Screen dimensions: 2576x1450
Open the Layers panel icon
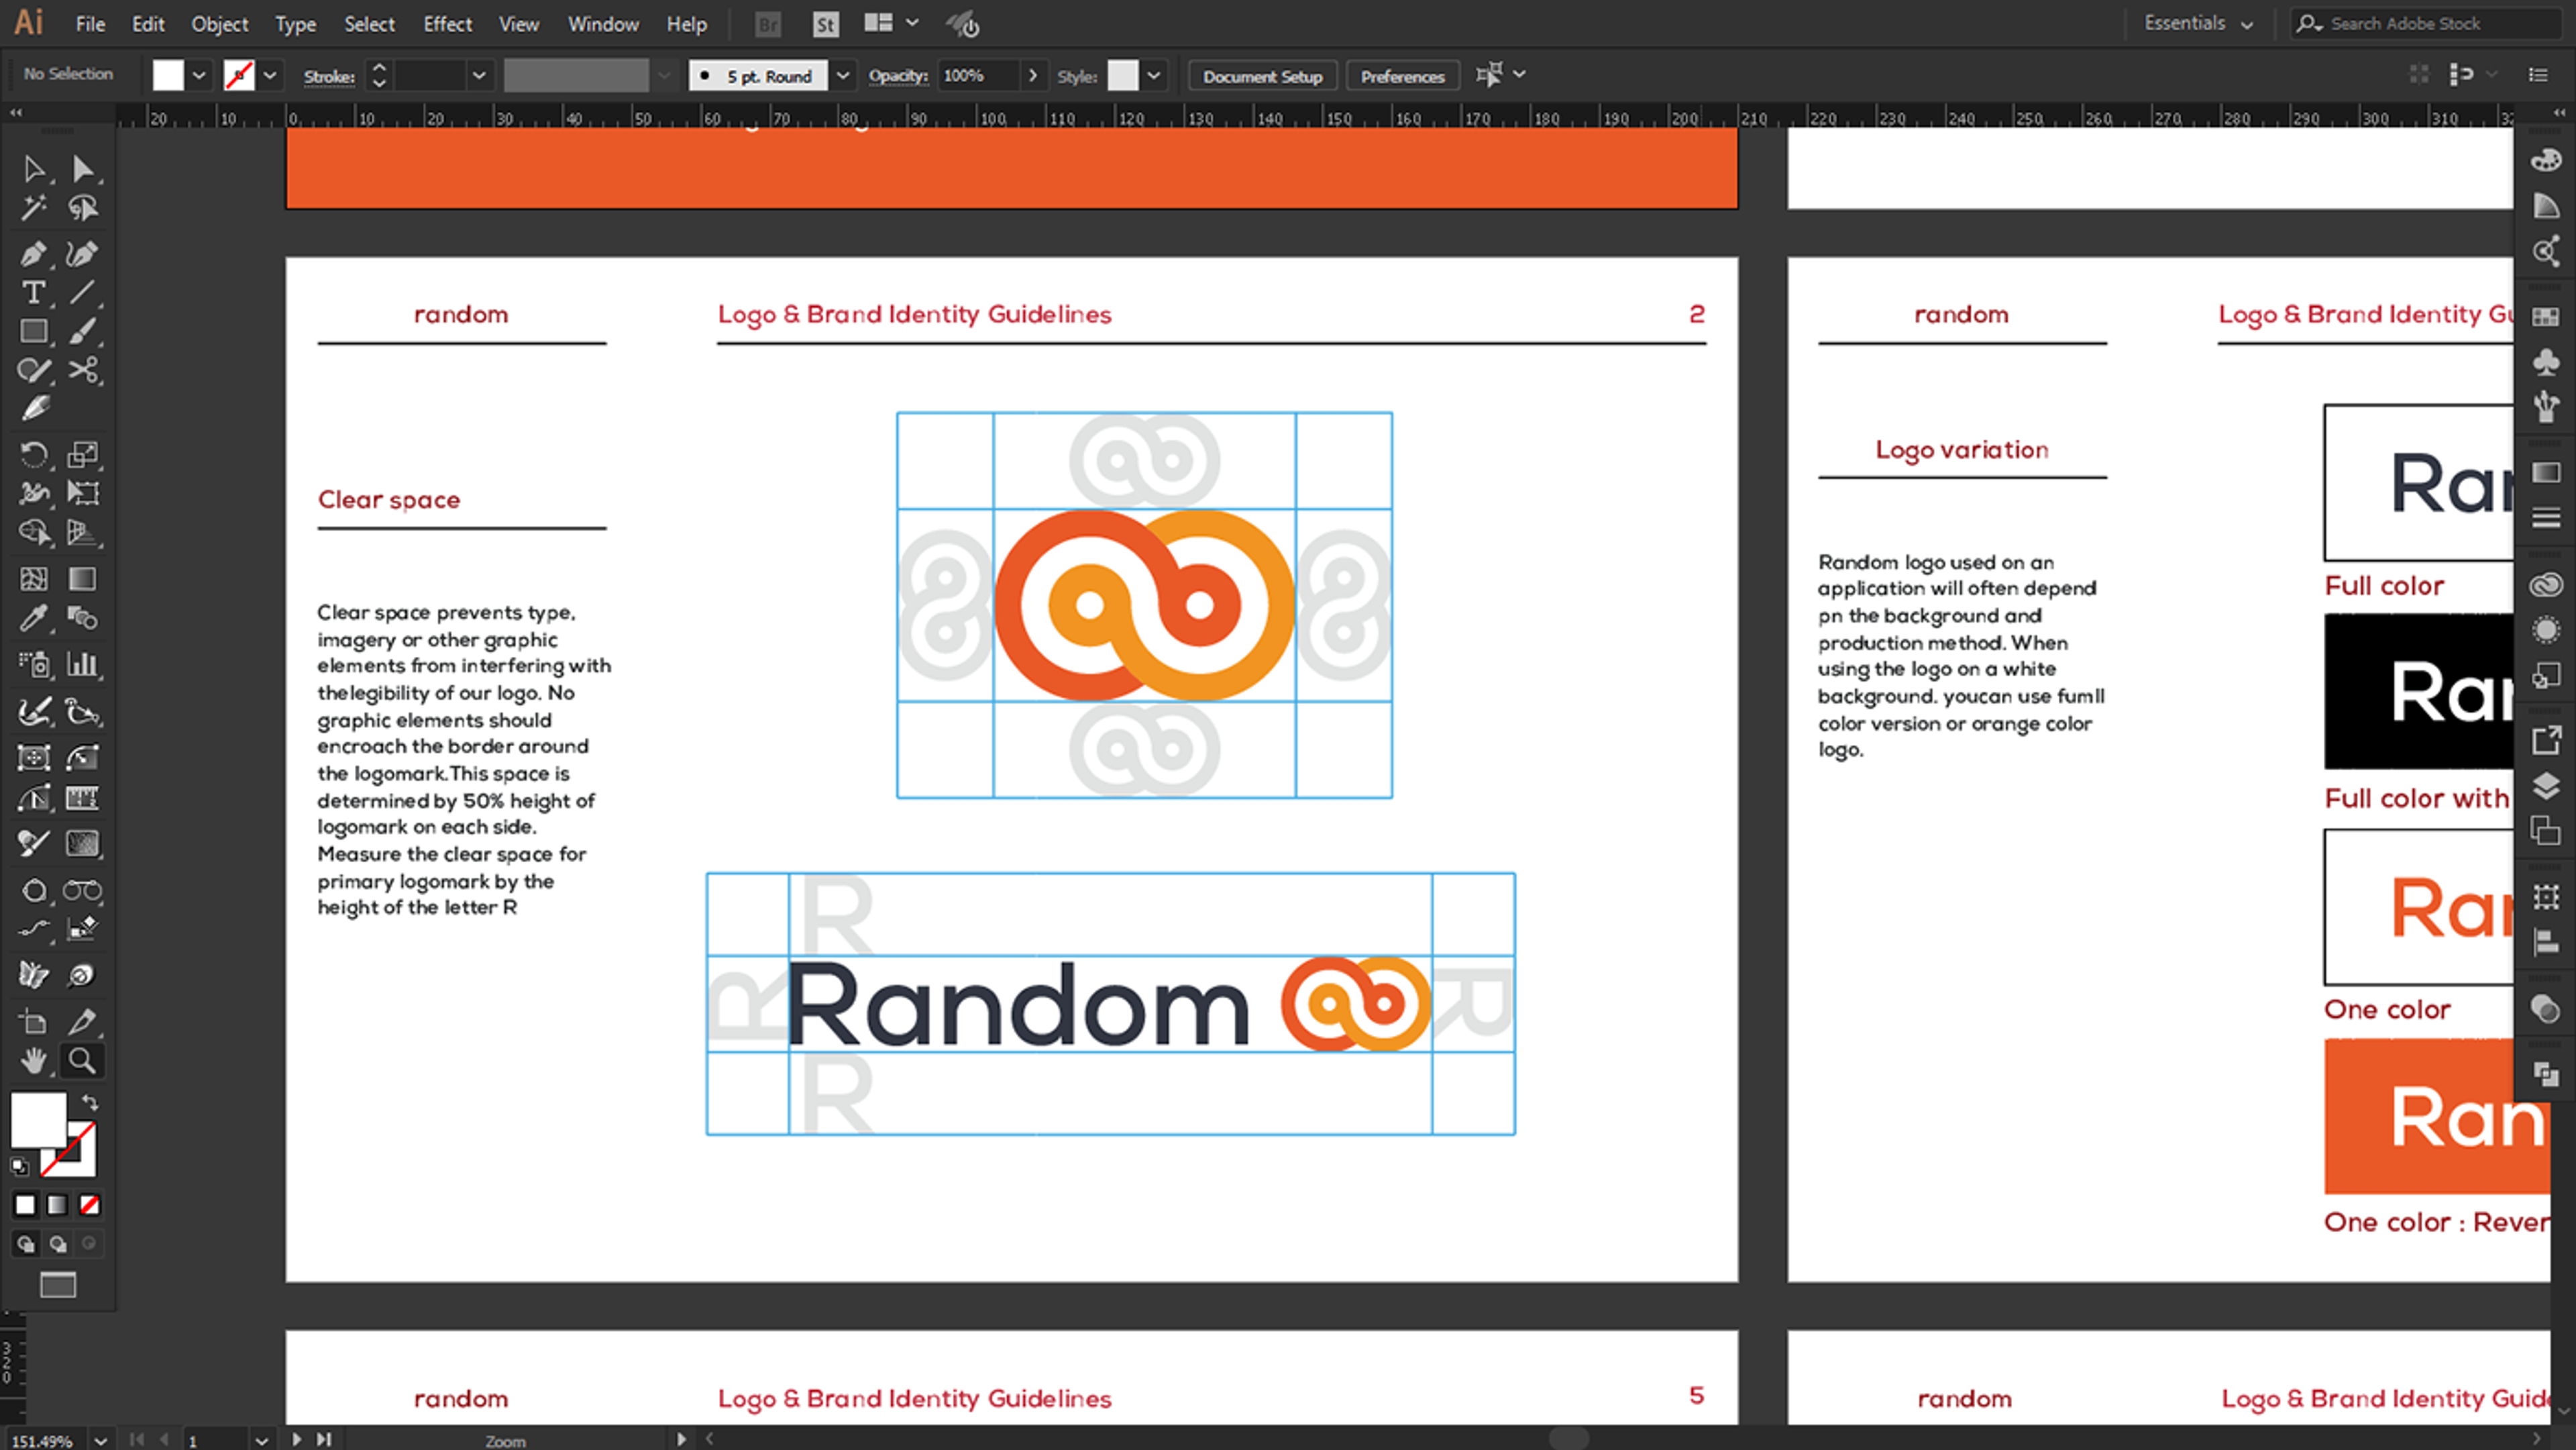(x=2545, y=785)
